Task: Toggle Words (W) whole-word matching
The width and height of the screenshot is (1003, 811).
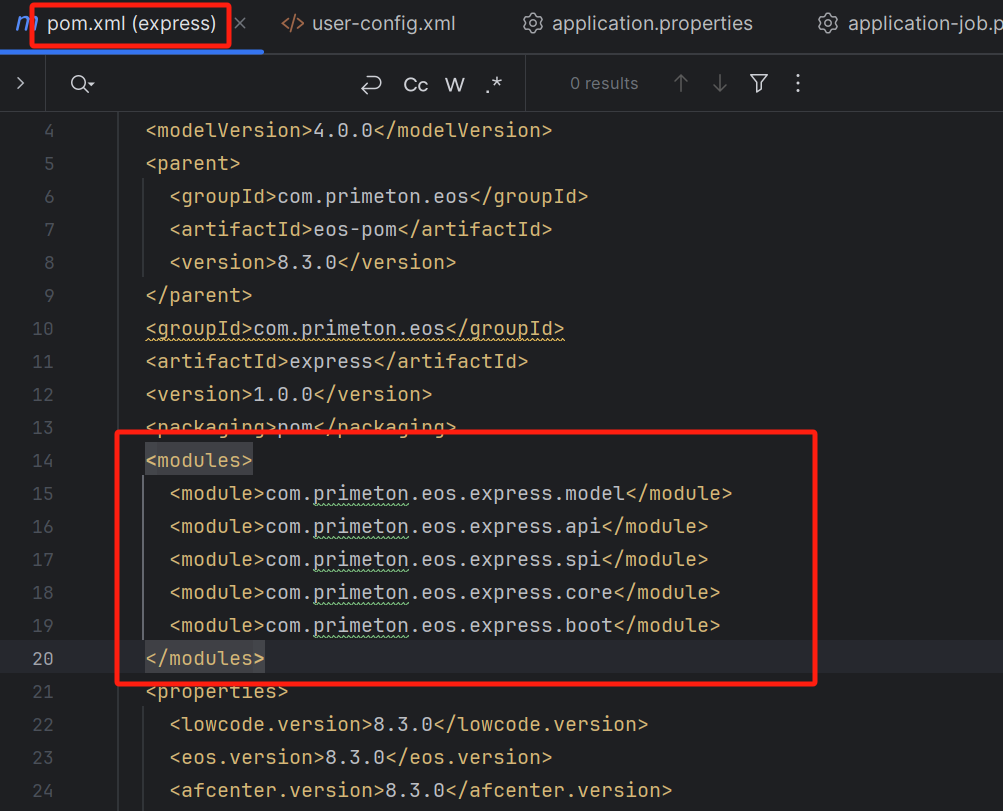Action: (455, 84)
